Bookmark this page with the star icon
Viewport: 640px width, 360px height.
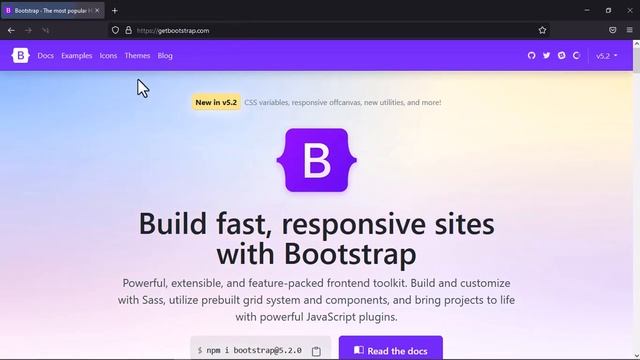542,30
